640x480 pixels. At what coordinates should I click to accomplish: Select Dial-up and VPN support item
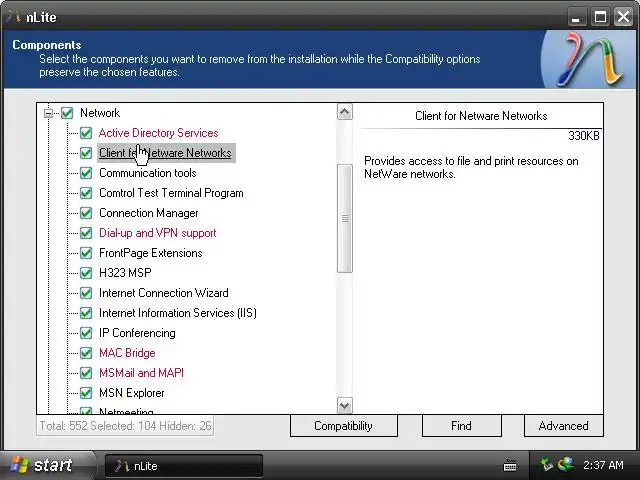pos(158,233)
